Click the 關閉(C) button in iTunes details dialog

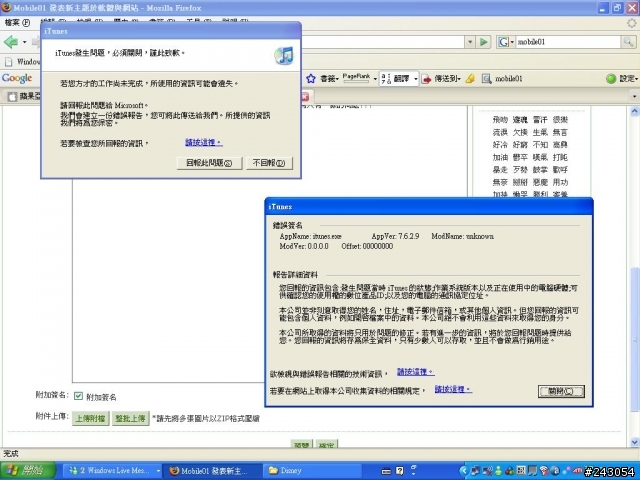click(561, 391)
